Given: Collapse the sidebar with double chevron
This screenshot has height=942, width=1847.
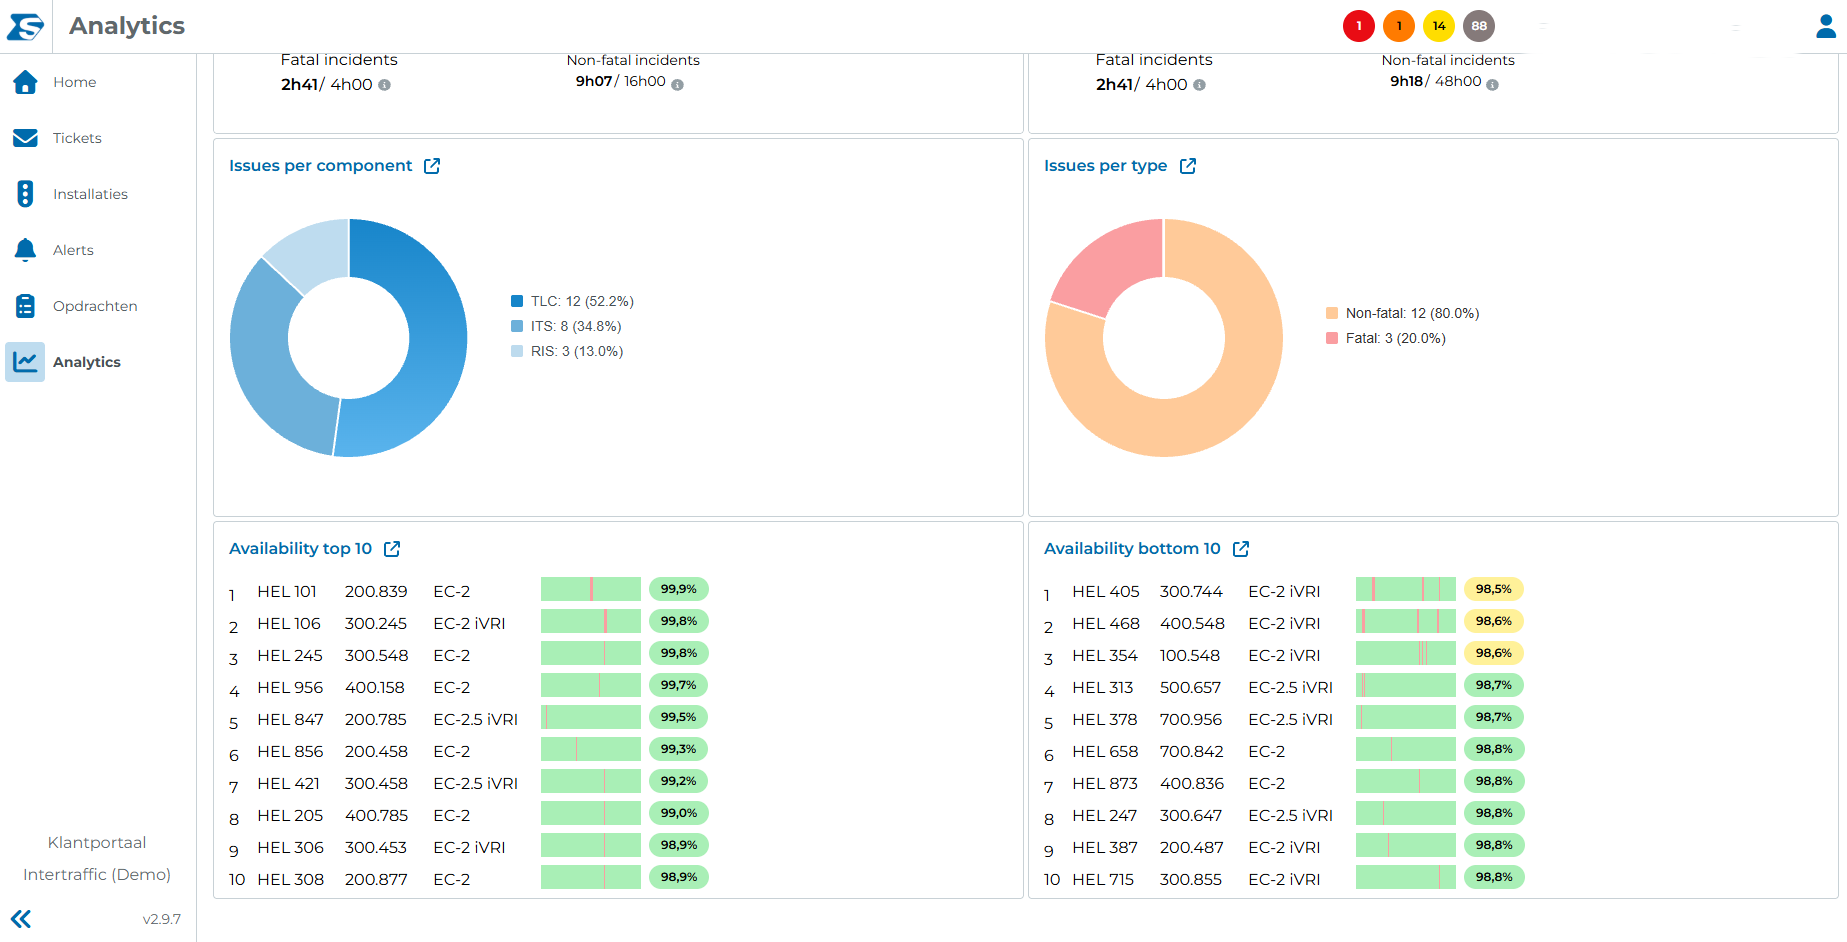Looking at the screenshot, I should [x=21, y=919].
